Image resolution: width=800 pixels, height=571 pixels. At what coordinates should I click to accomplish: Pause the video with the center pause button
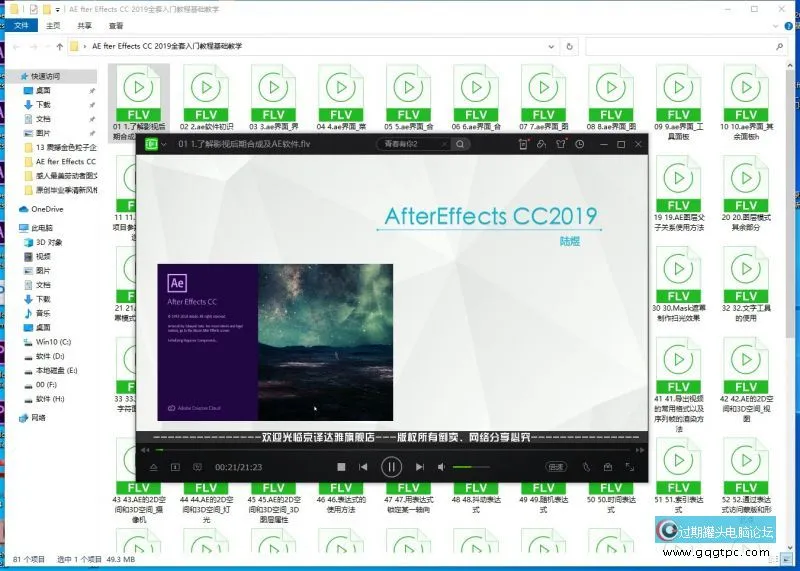[x=391, y=466]
